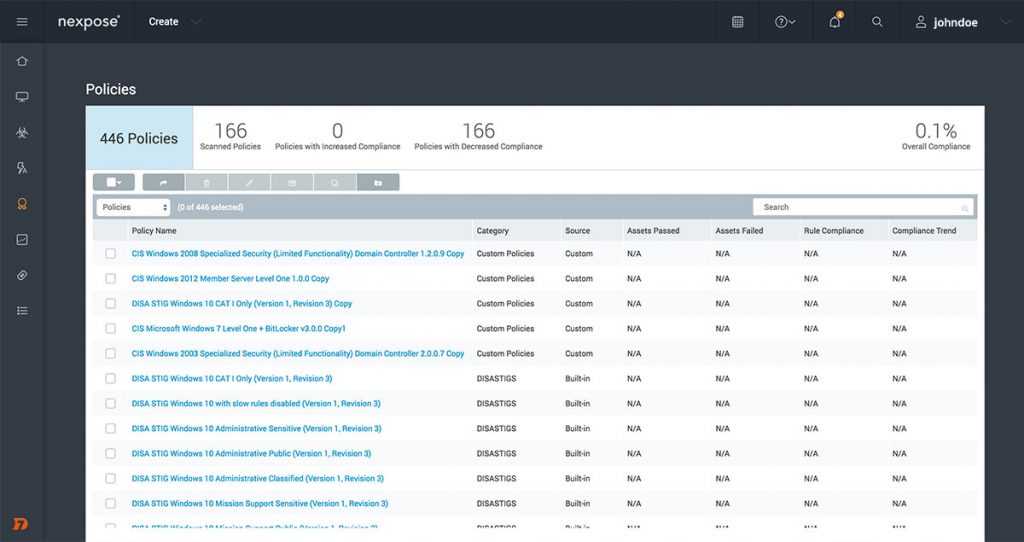The width and height of the screenshot is (1024, 542).
Task: Open the Reports chart icon in sidebar
Action: click(22, 240)
